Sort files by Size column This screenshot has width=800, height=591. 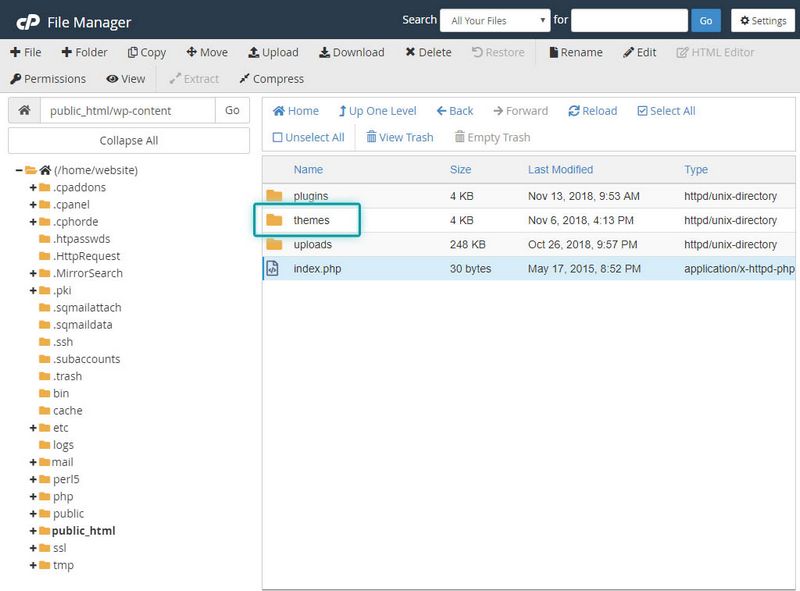[x=460, y=169]
